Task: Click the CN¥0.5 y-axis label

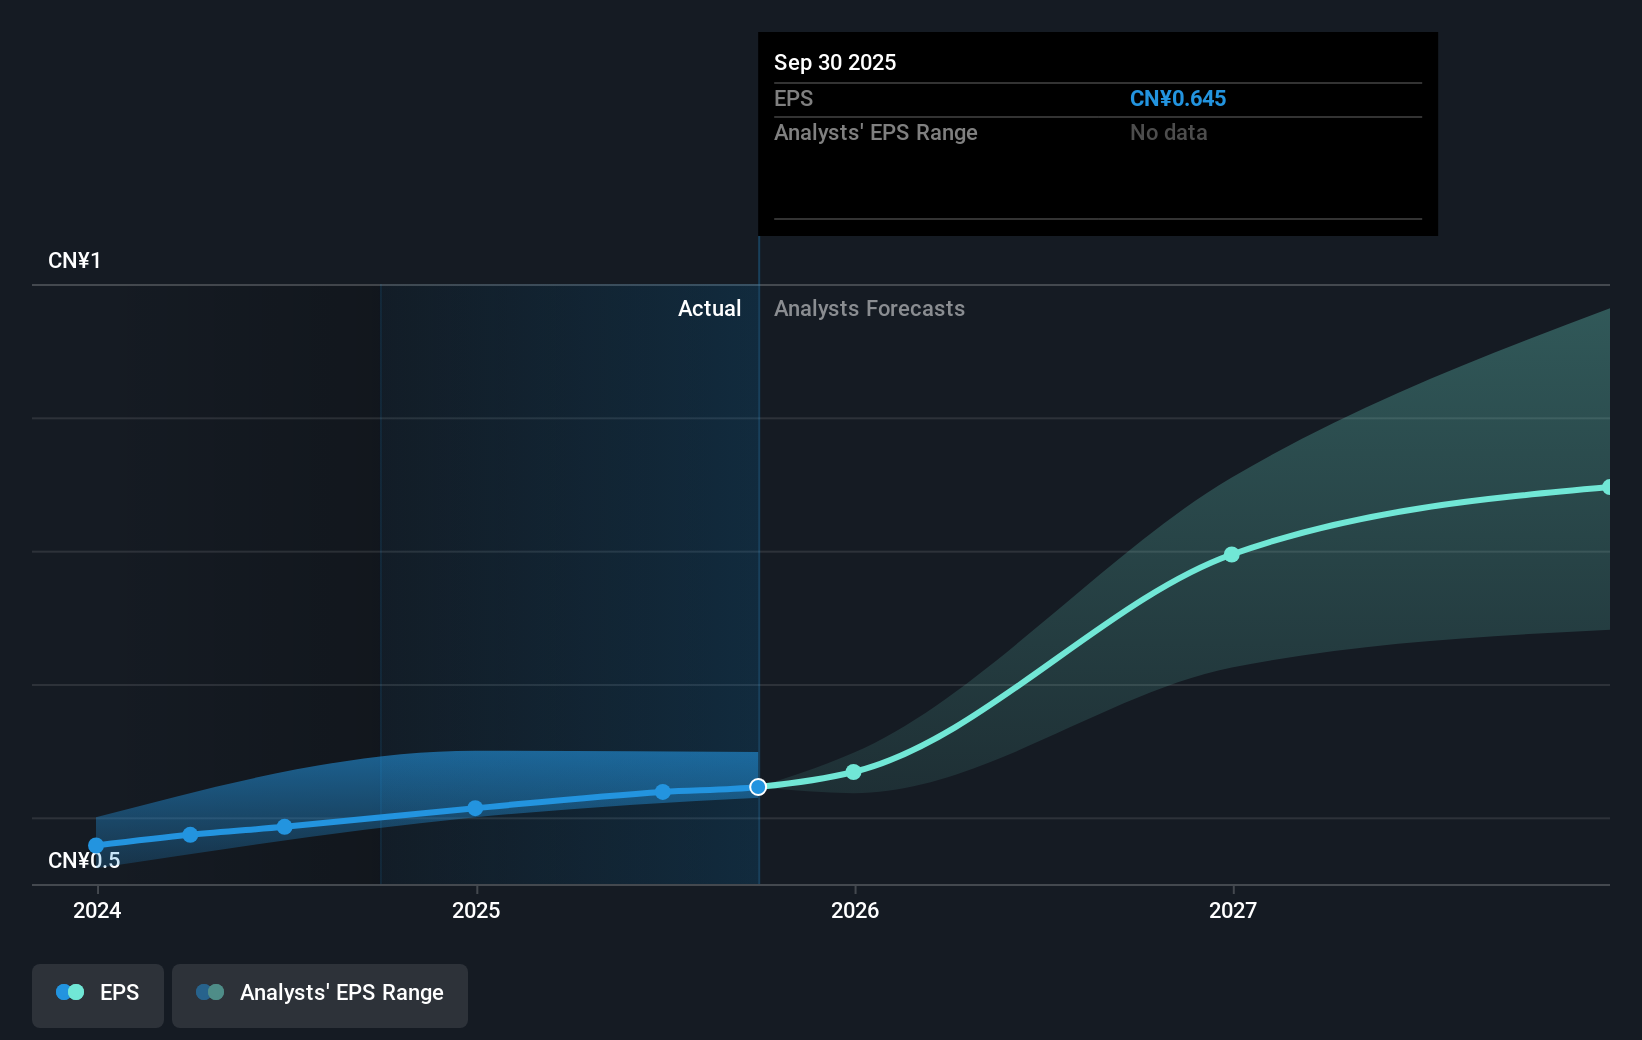Action: click(84, 860)
